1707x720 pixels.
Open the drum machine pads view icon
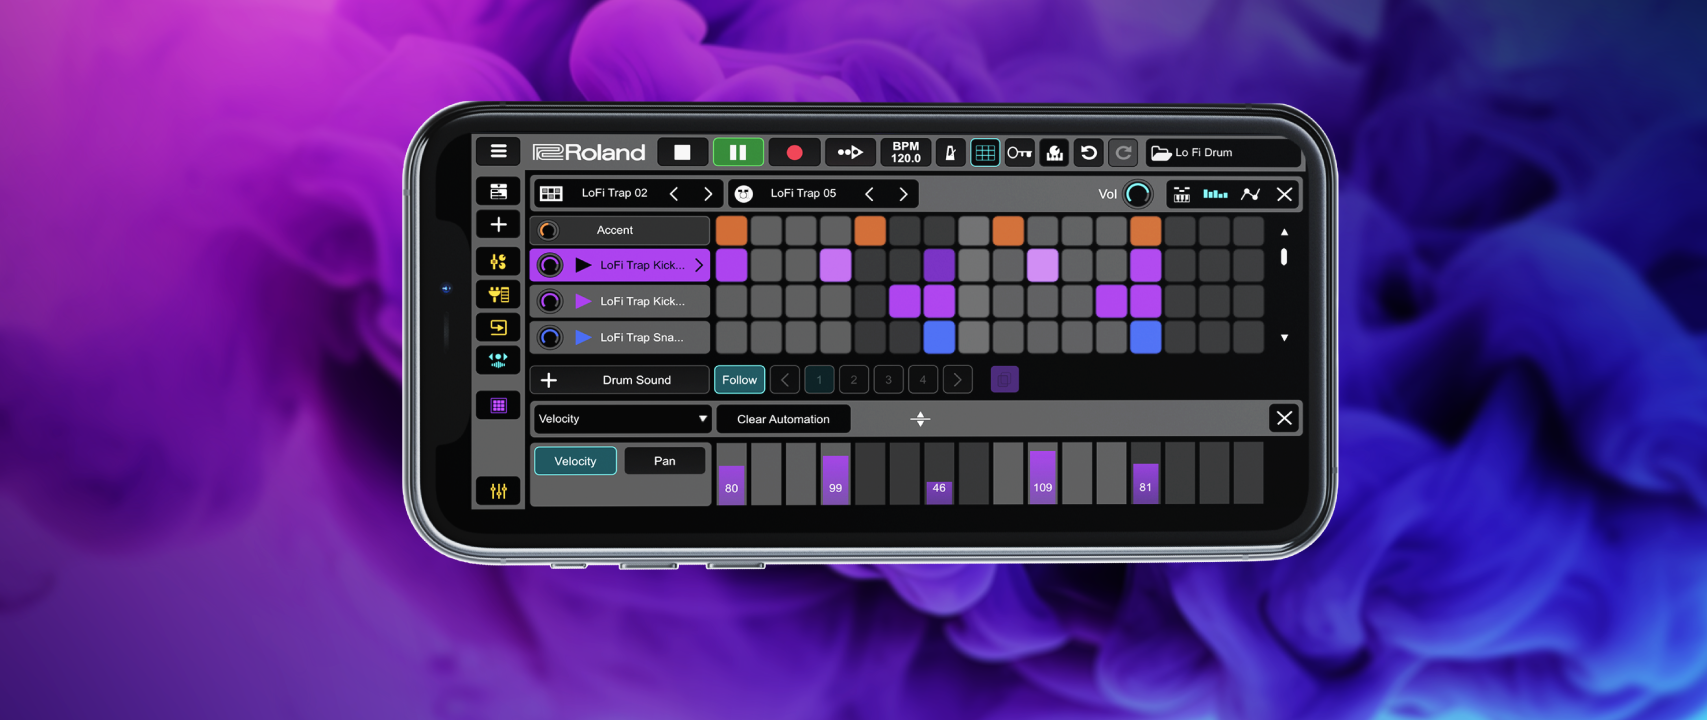(1181, 194)
